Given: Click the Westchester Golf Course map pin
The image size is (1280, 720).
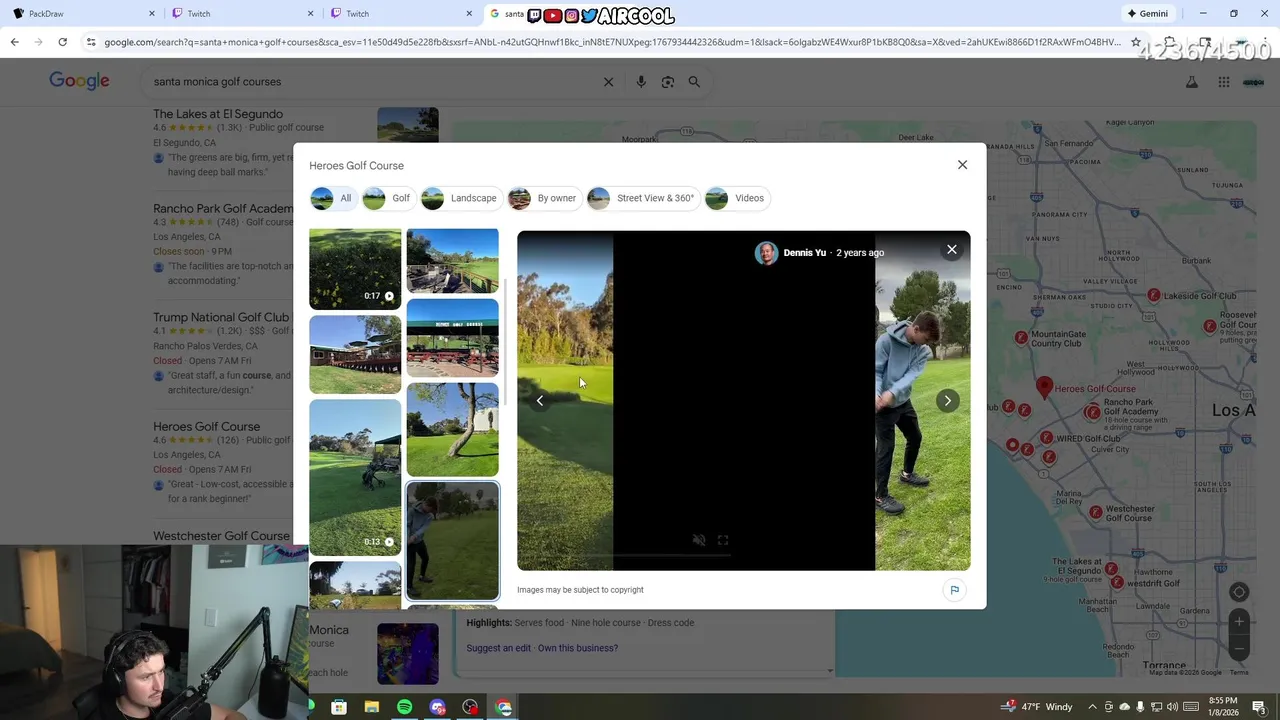Looking at the screenshot, I should (1096, 511).
